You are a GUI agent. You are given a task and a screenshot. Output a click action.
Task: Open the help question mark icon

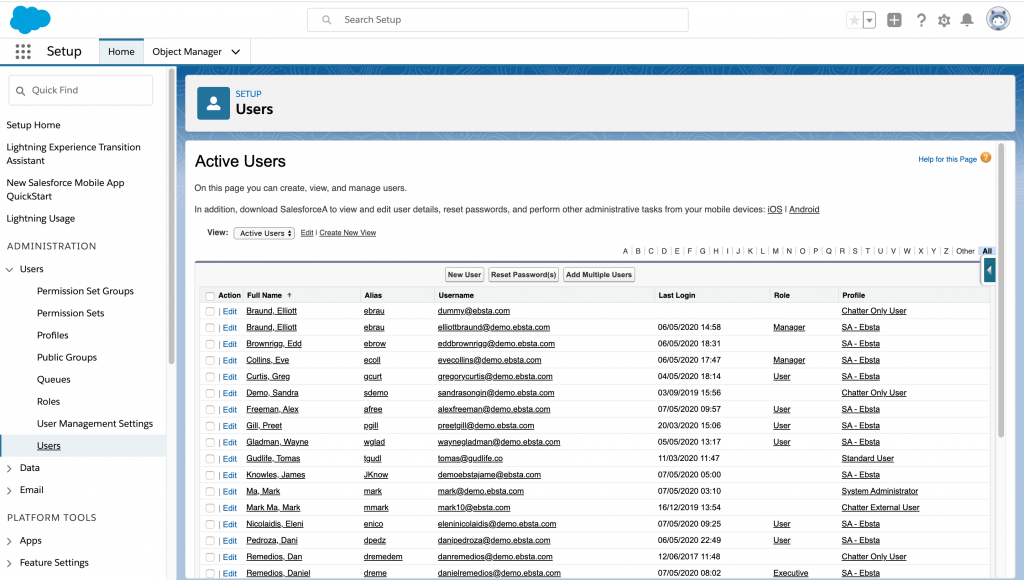click(921, 20)
